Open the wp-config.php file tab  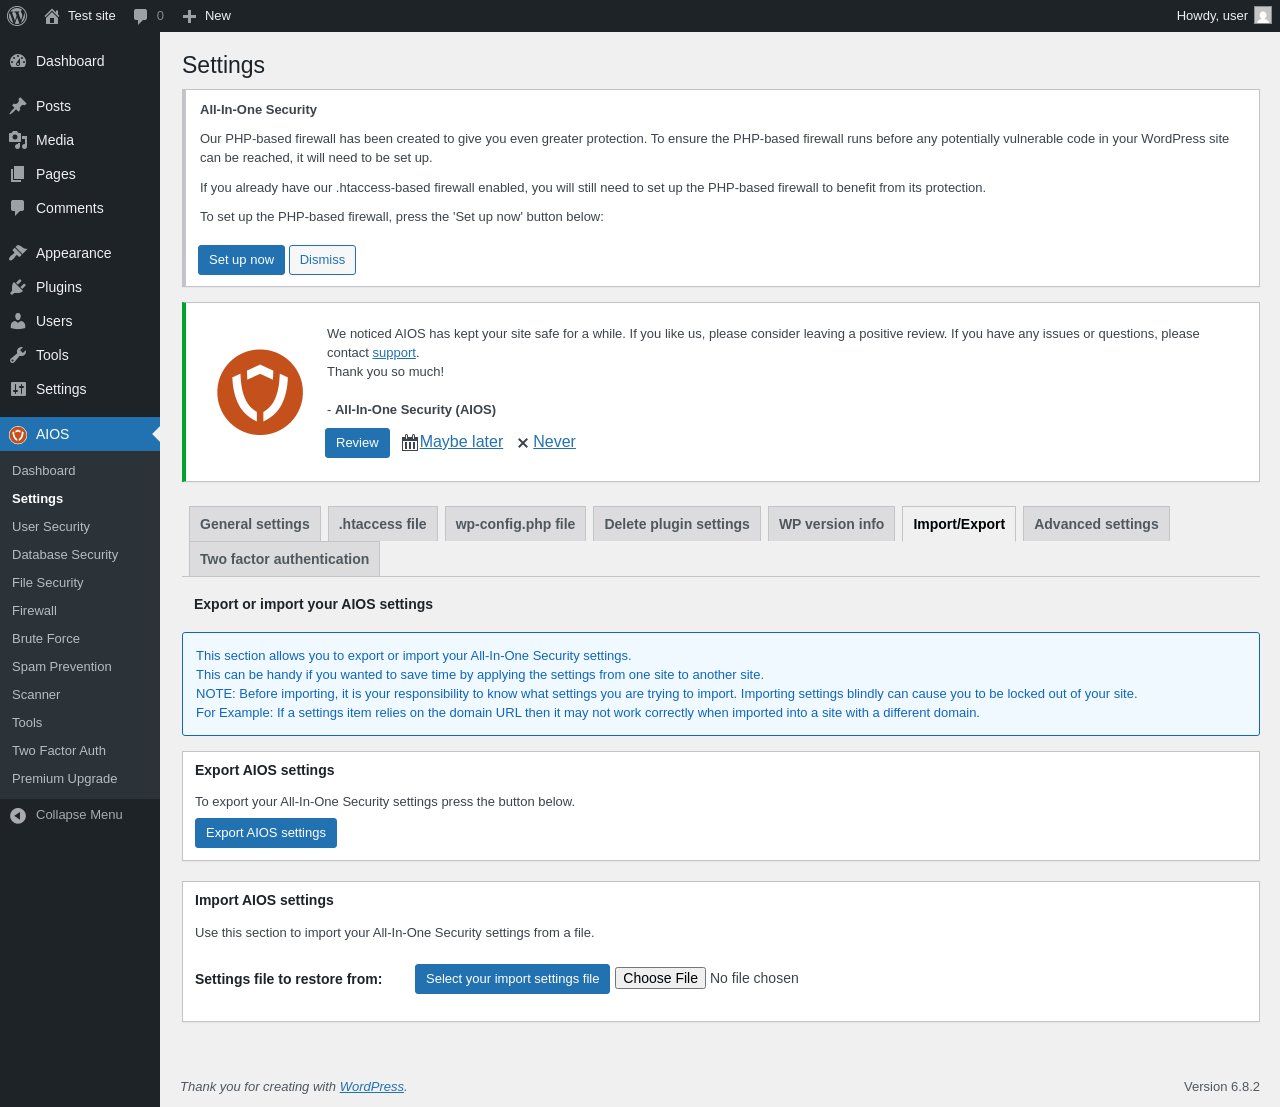[x=515, y=524]
